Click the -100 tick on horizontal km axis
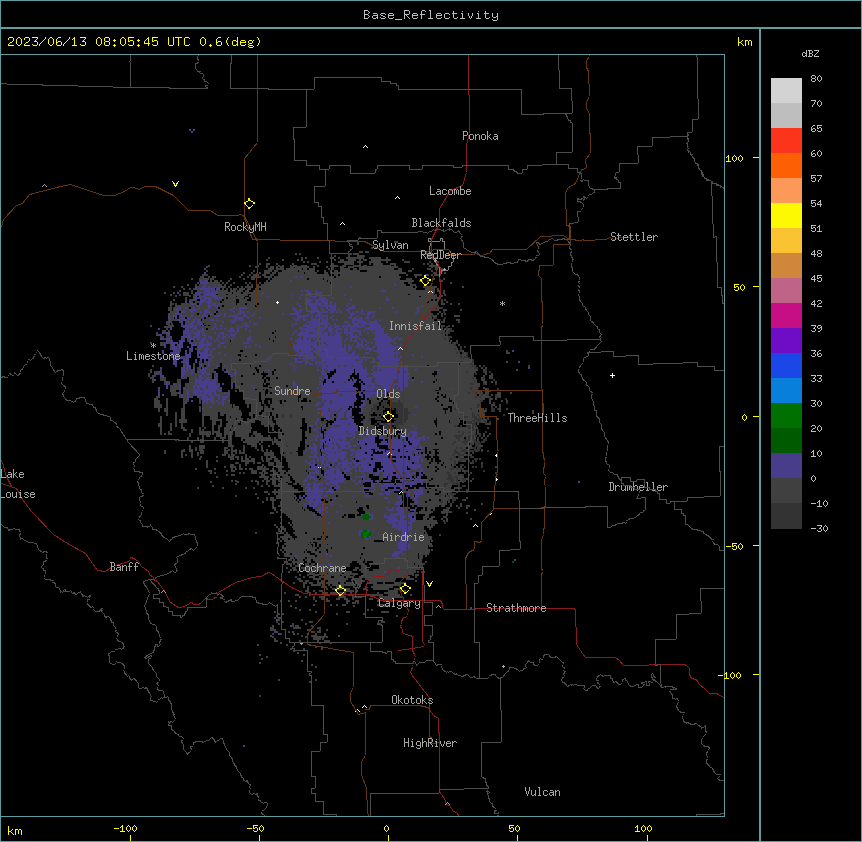The image size is (862, 842). (125, 828)
